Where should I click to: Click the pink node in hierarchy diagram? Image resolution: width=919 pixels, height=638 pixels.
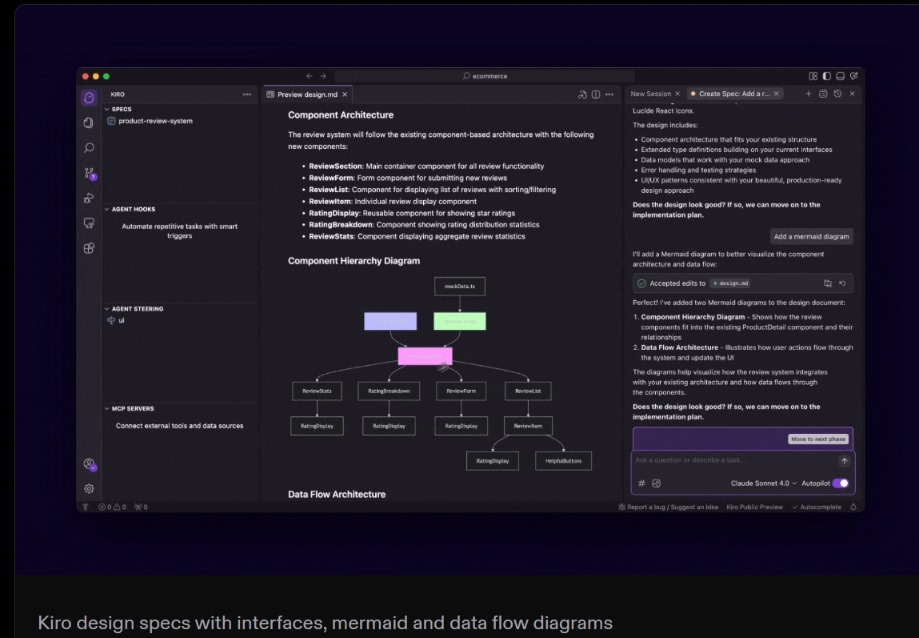click(425, 356)
